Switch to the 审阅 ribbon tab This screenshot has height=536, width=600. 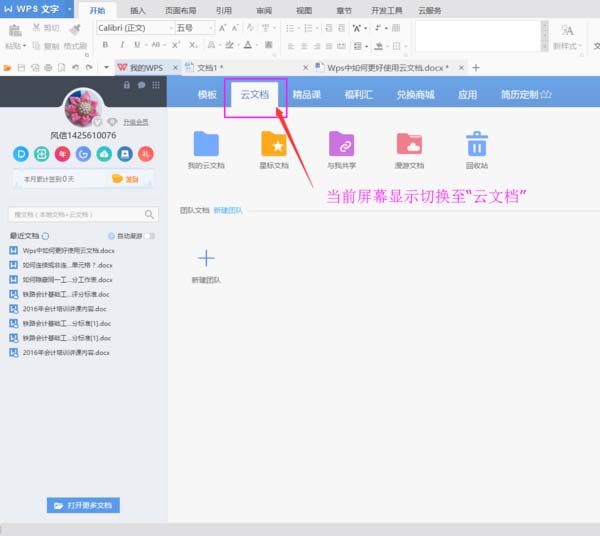point(264,11)
